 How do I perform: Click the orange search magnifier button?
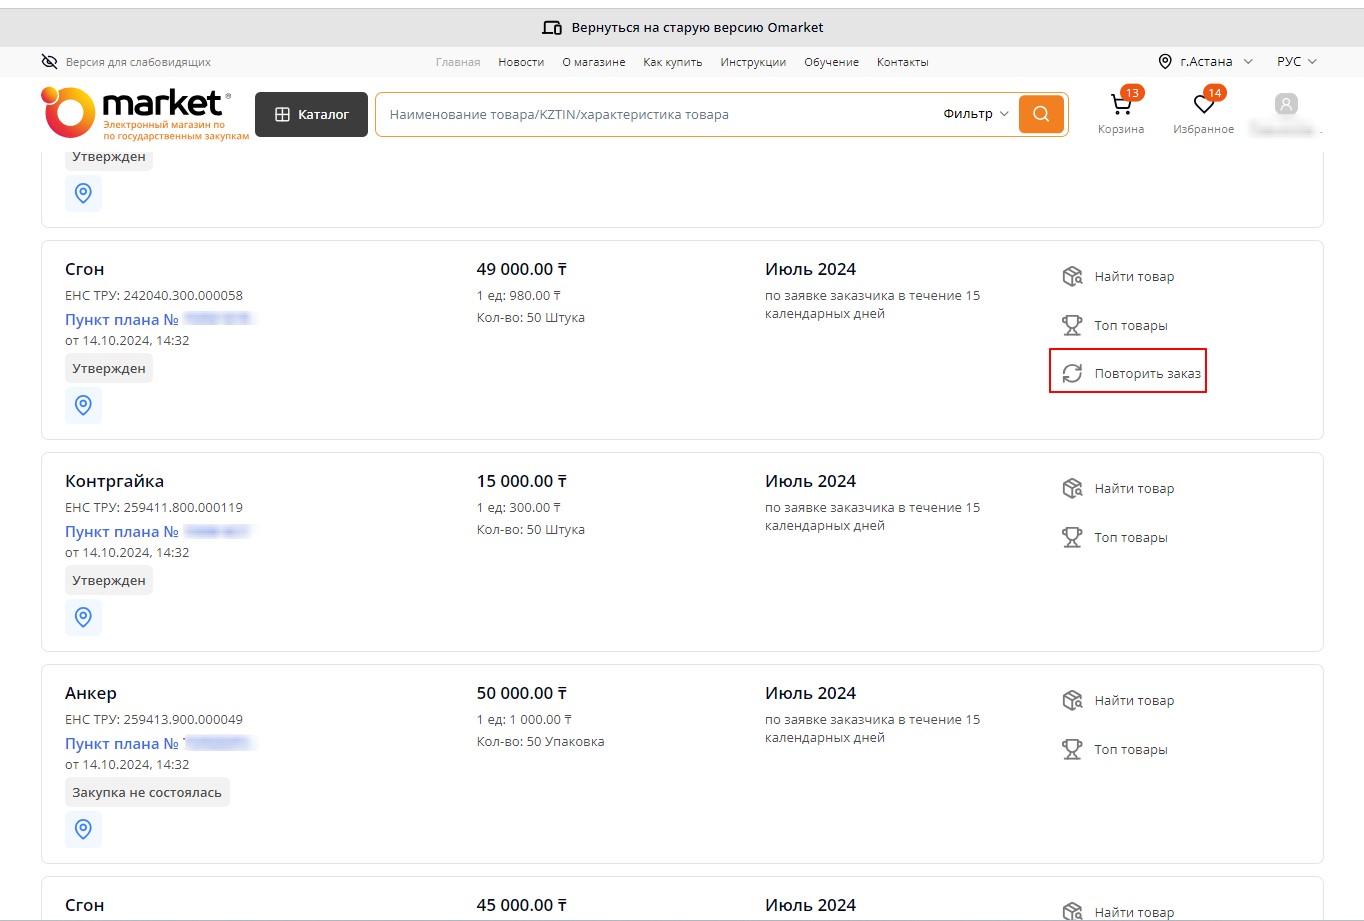point(1041,114)
